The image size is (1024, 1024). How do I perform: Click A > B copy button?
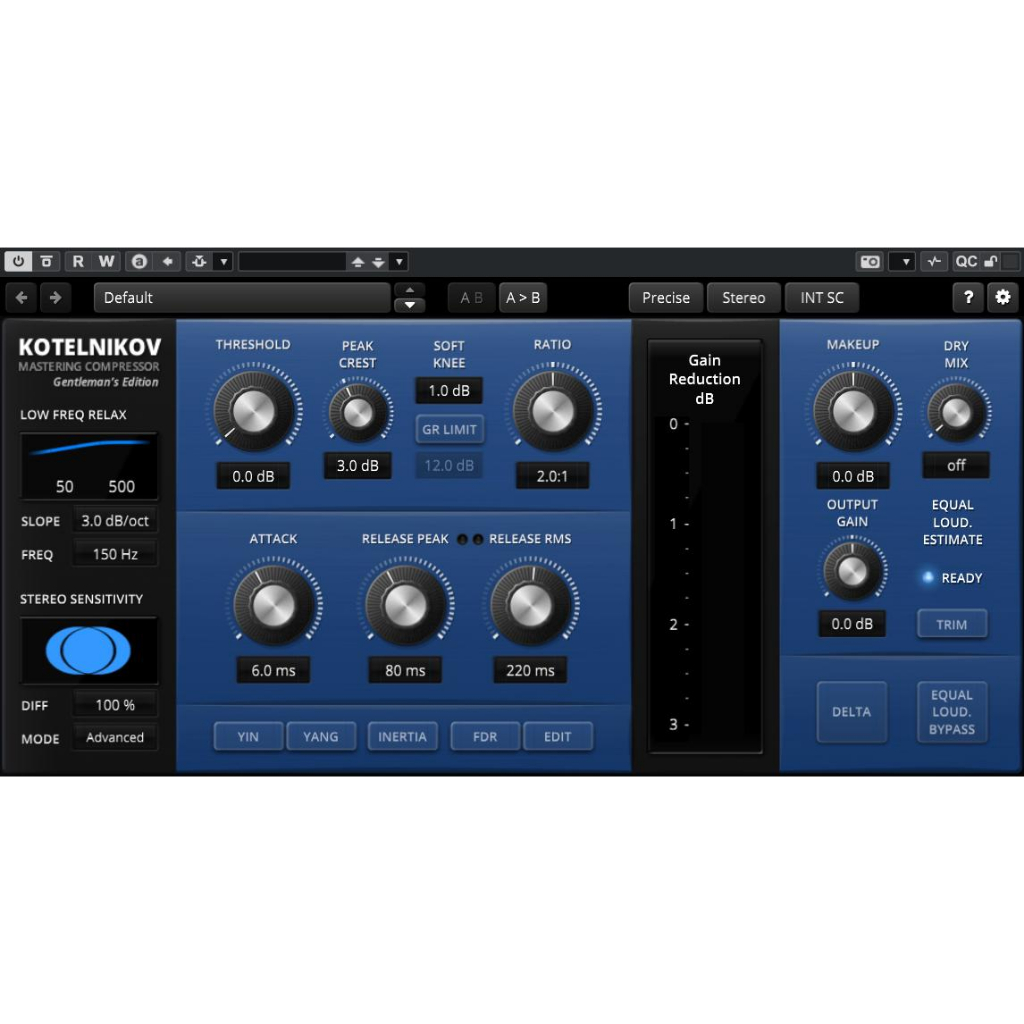[522, 298]
